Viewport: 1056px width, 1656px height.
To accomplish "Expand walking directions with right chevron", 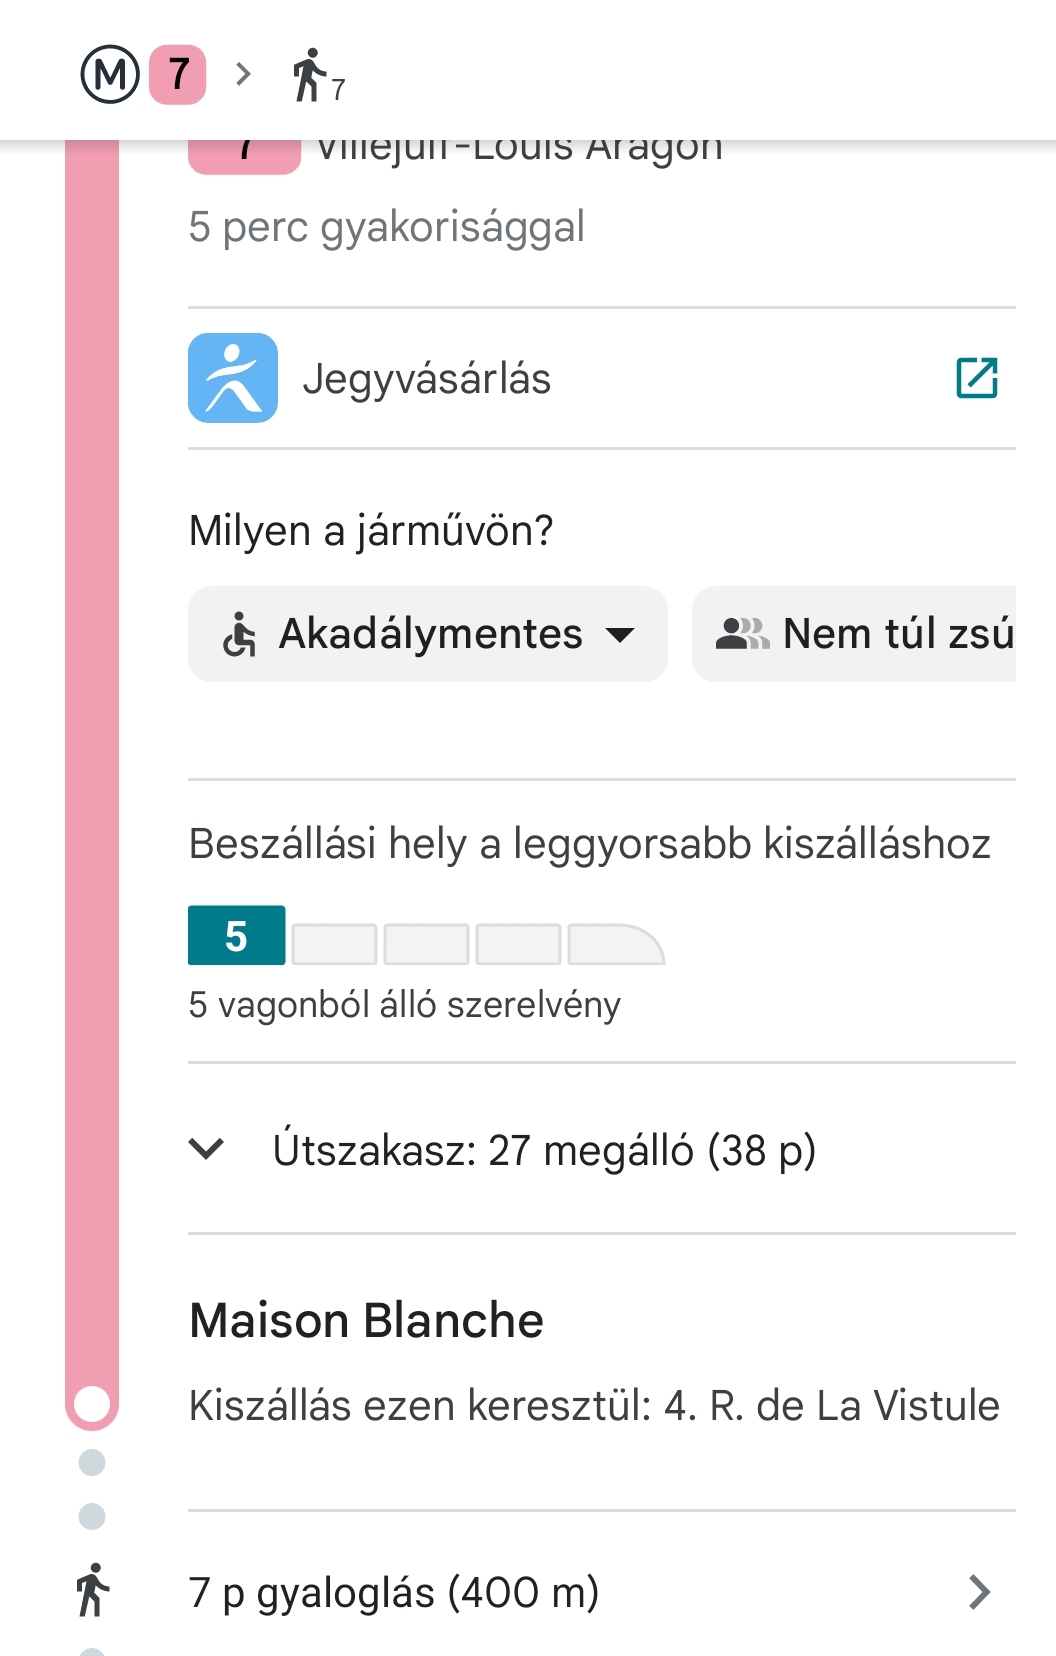I will [980, 1592].
